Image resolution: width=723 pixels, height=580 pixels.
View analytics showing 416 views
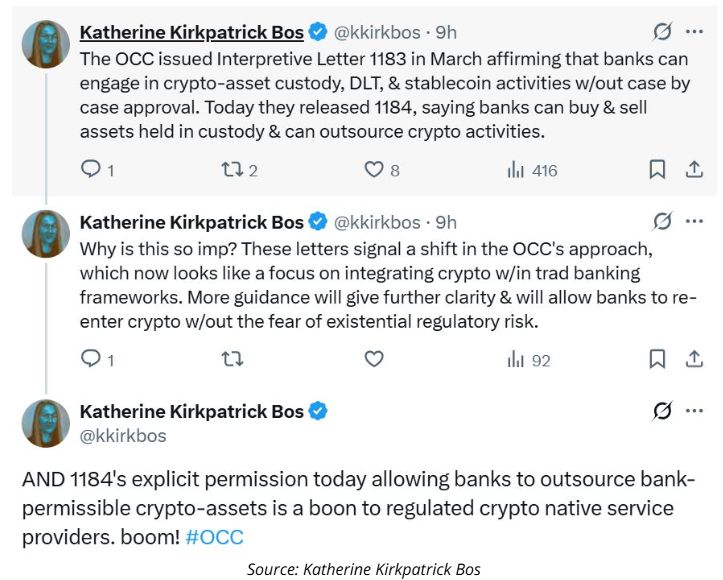point(516,170)
